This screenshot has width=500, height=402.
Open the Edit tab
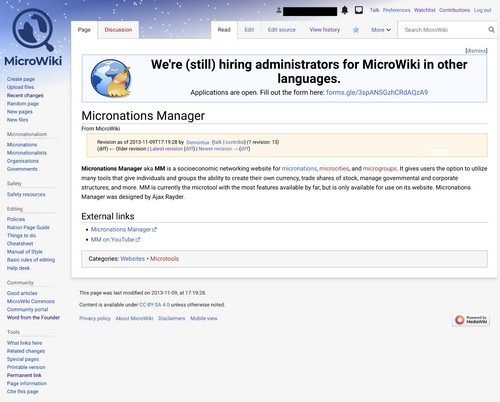[249, 30]
